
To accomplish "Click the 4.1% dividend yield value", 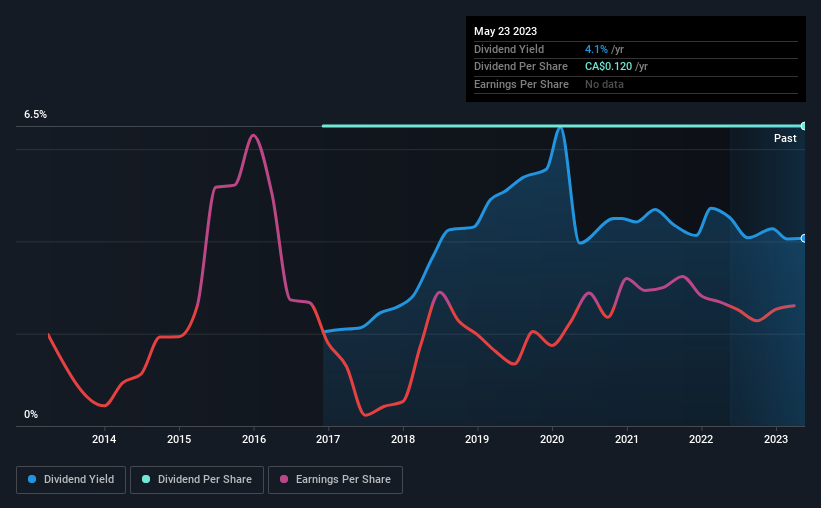I will pos(596,49).
